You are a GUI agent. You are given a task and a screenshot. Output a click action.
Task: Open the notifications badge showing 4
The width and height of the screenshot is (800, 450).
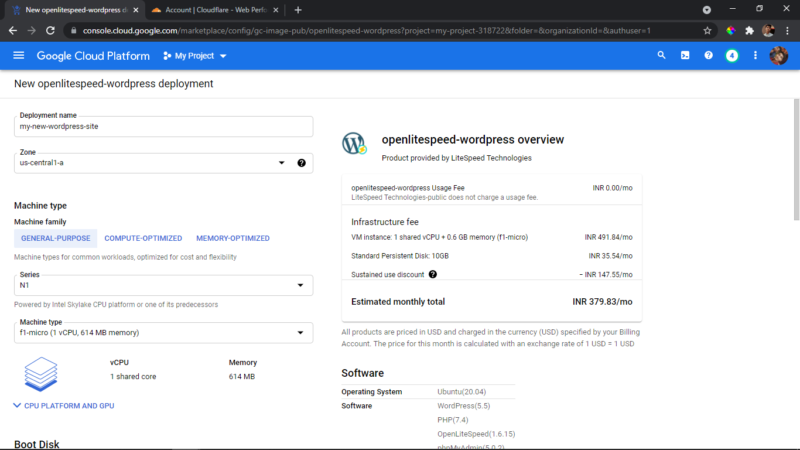[x=732, y=56]
